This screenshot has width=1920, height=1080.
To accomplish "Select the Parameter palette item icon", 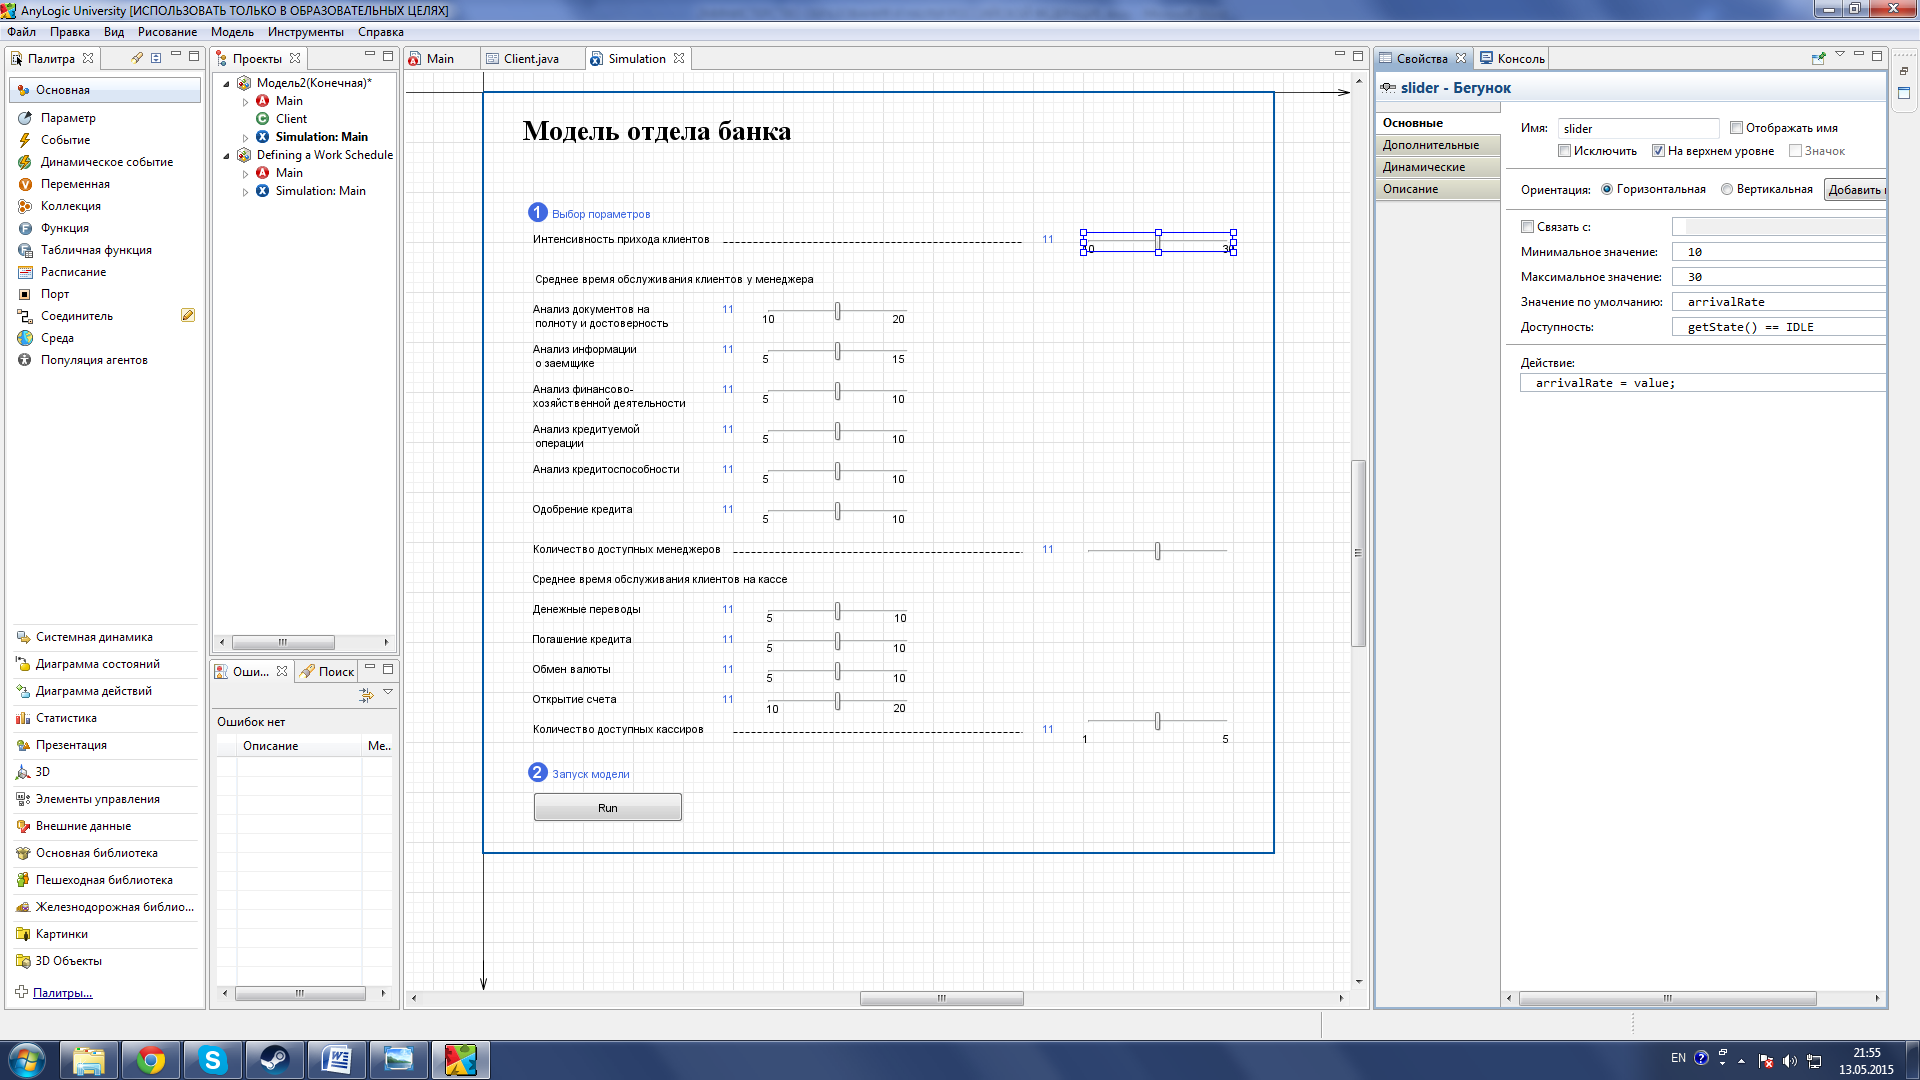I will pos(25,118).
